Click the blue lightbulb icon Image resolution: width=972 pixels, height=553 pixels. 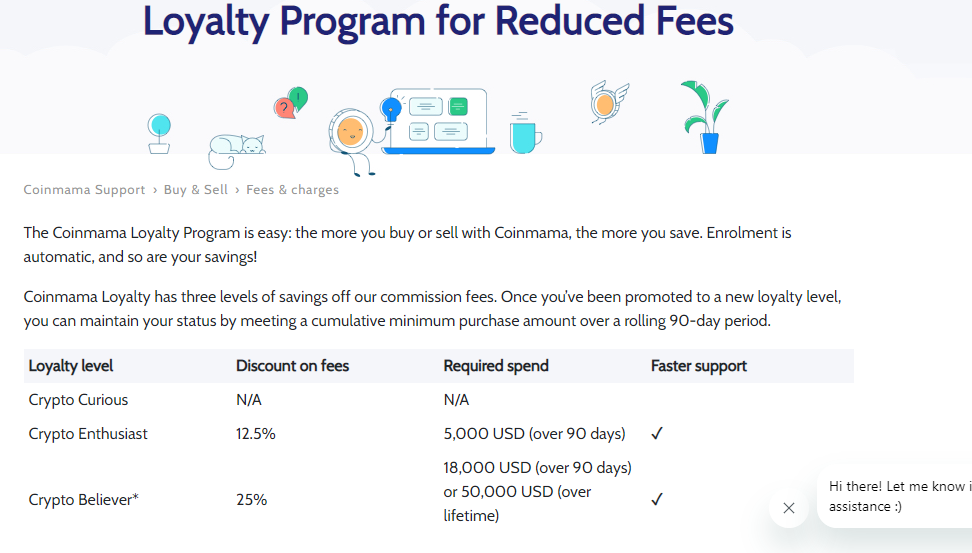point(391,110)
